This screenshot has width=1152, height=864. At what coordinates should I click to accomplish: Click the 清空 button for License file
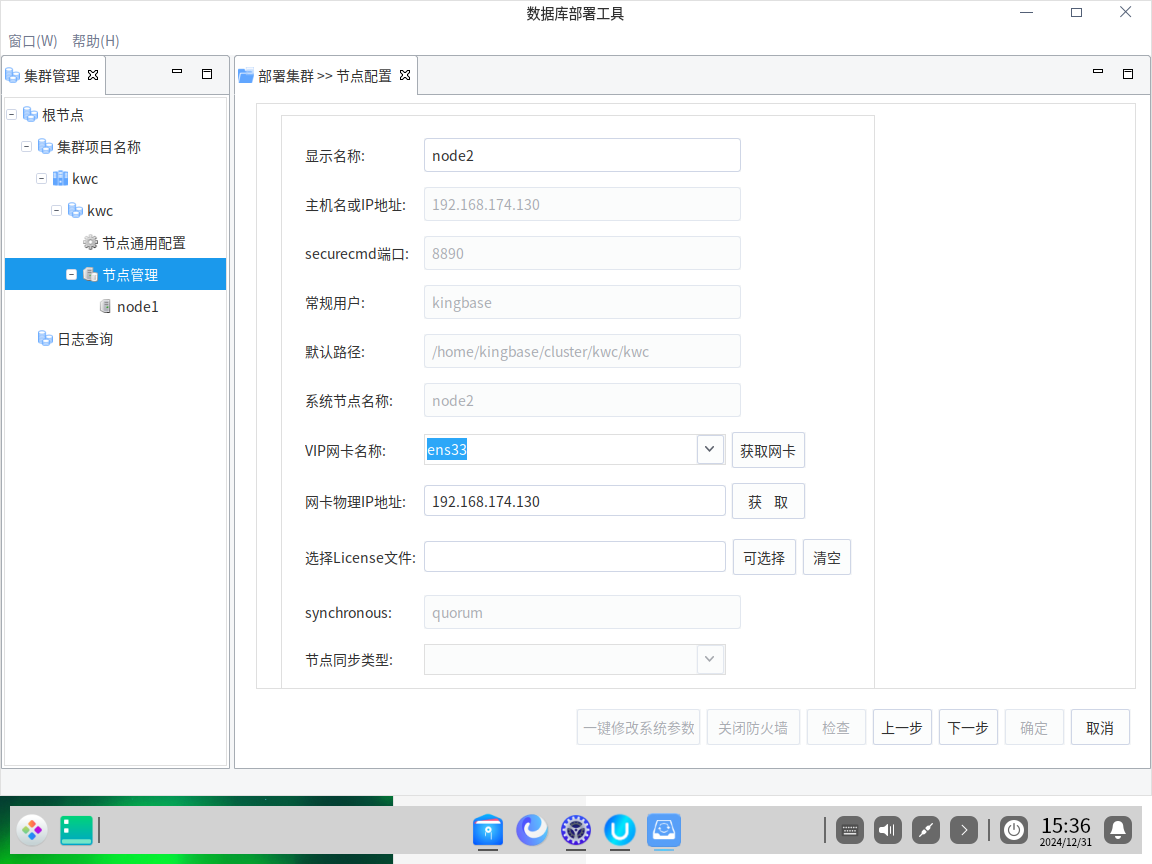pos(826,558)
